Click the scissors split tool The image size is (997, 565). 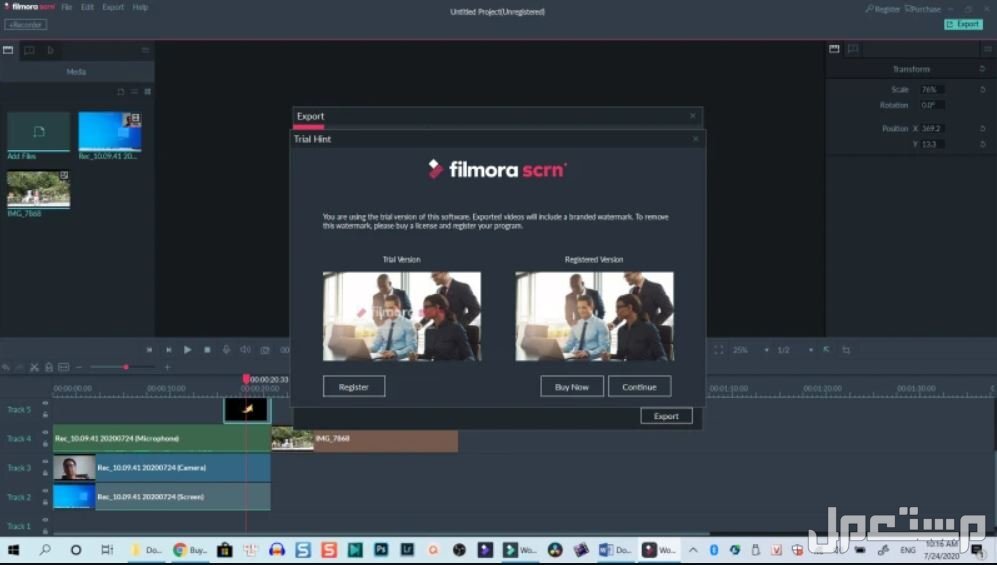pos(34,367)
